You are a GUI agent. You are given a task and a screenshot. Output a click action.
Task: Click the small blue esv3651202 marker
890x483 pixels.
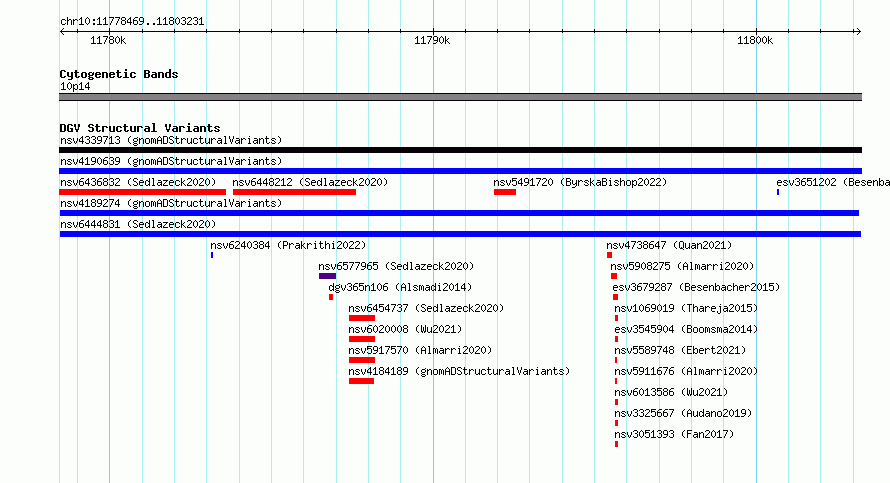tap(778, 192)
